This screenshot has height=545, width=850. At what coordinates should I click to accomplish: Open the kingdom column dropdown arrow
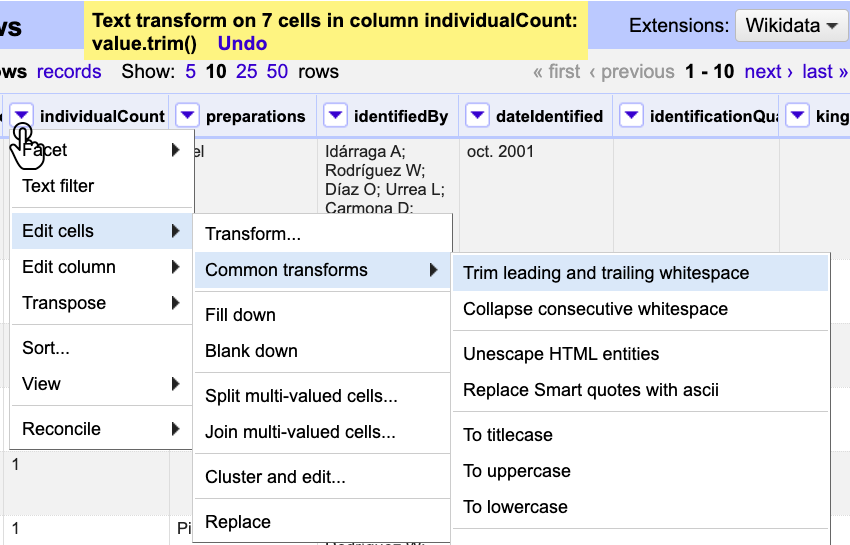click(x=797, y=116)
